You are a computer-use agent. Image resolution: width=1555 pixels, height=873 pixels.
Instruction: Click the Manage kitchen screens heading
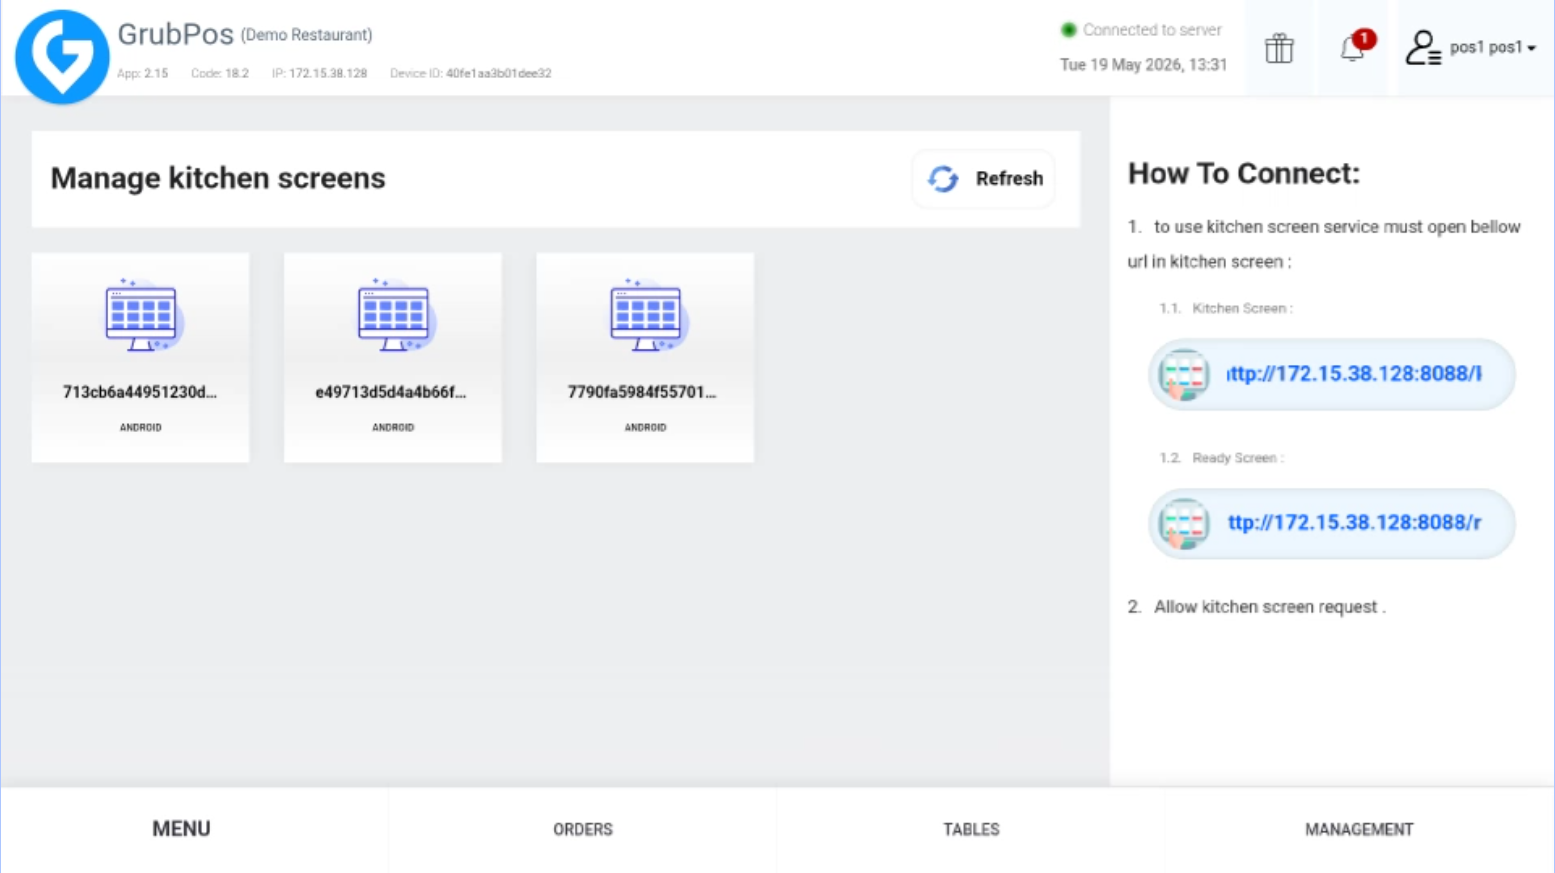[218, 178]
